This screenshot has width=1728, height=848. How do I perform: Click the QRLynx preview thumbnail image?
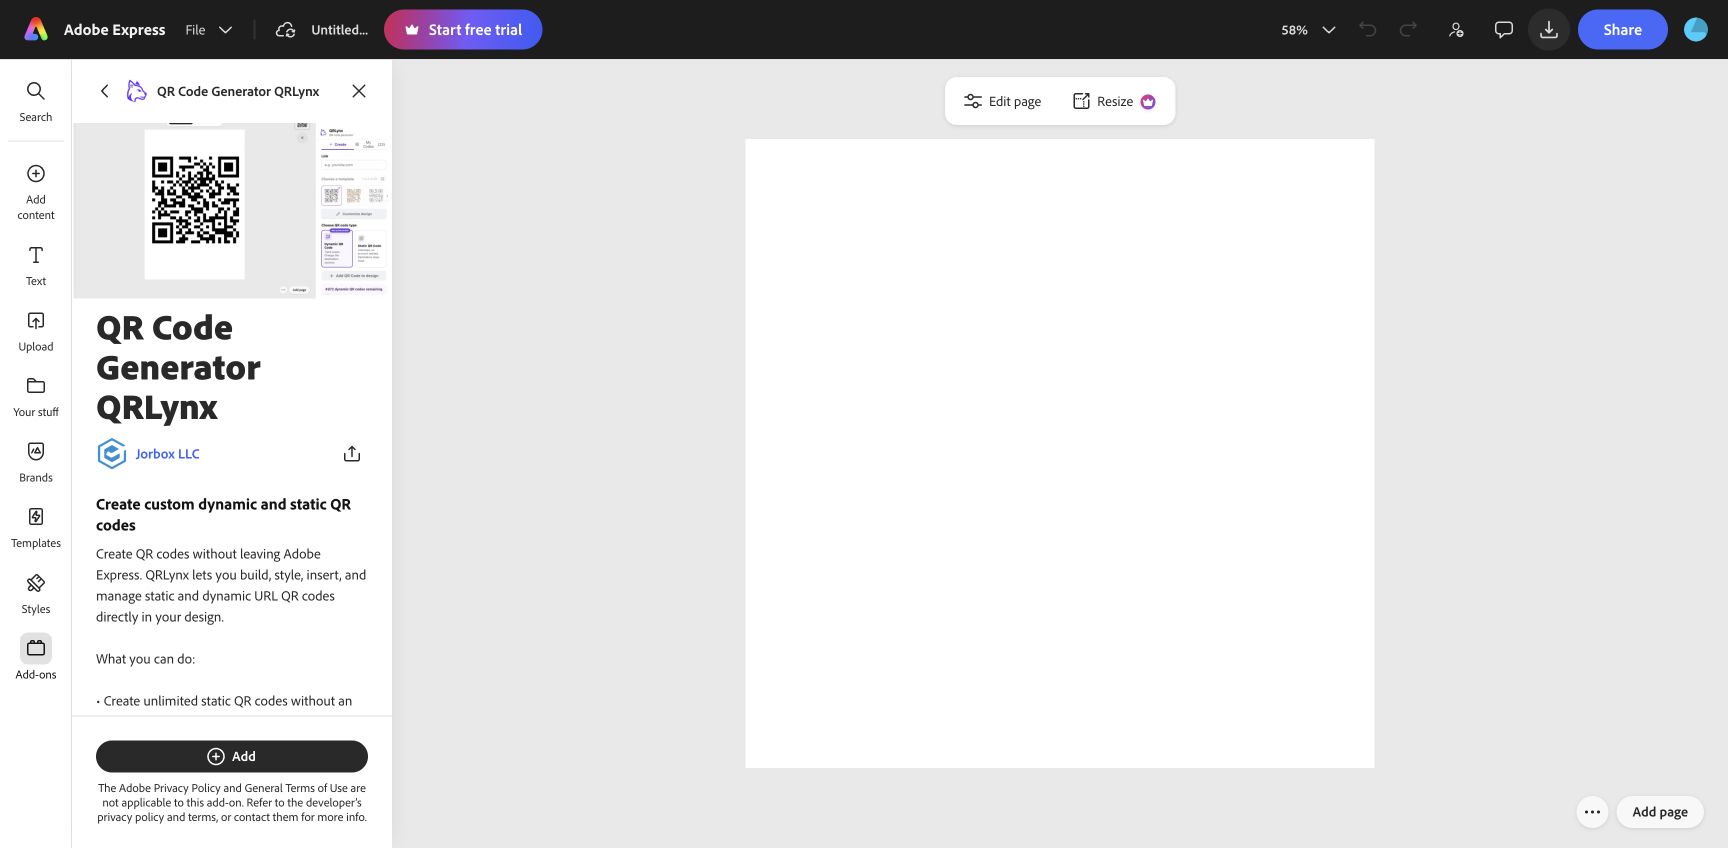point(232,211)
